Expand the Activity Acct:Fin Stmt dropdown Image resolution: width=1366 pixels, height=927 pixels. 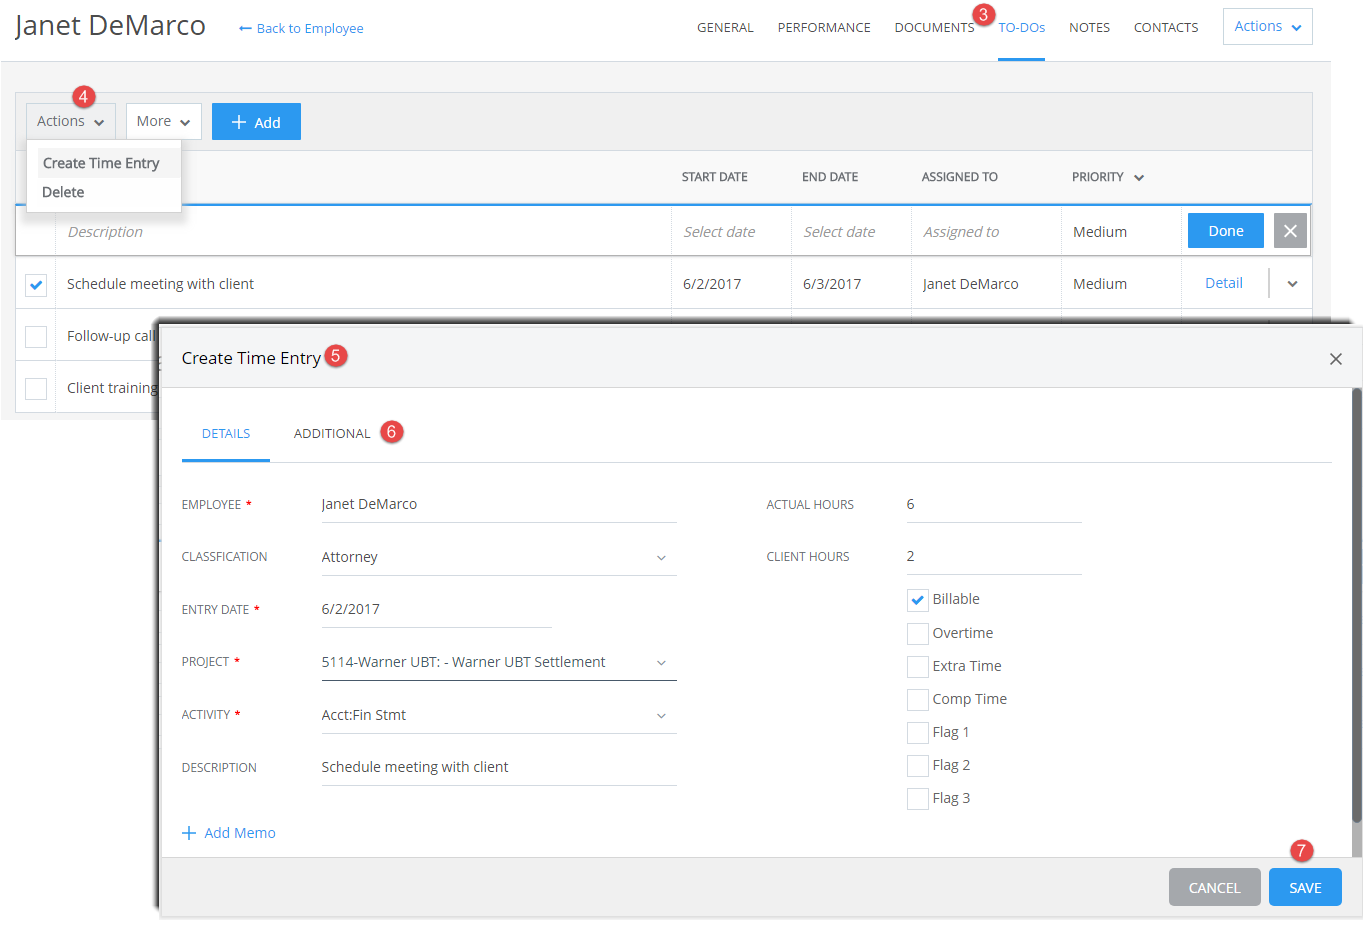pyautogui.click(x=661, y=716)
